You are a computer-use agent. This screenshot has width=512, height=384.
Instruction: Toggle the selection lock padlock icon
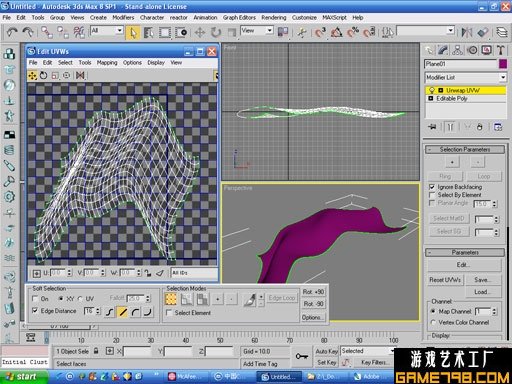pyautogui.click(x=96, y=351)
